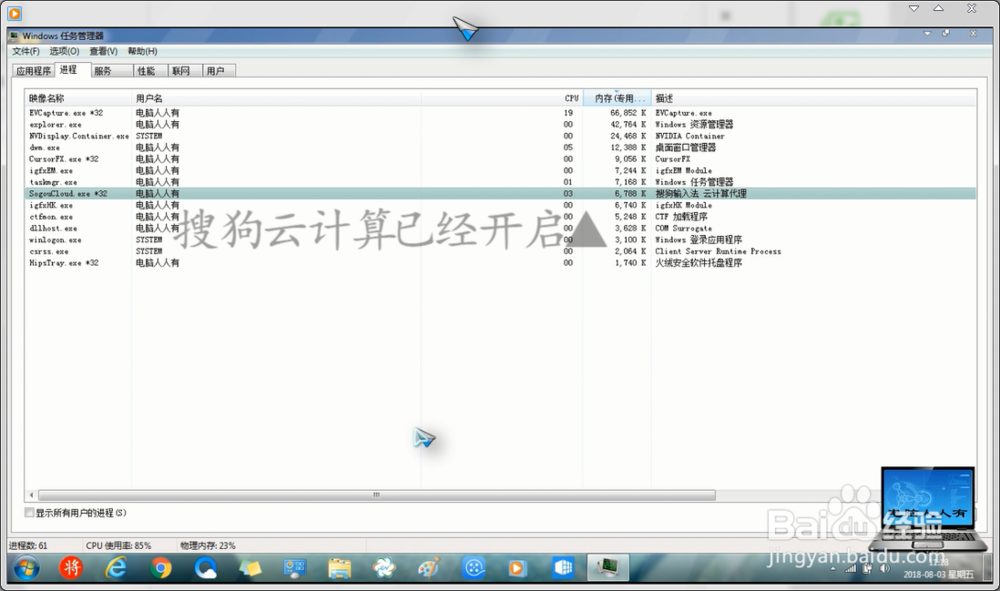This screenshot has height=591, width=1000.
Task: Click the 搜狗输入法 云计算代理 description
Action: click(x=700, y=193)
